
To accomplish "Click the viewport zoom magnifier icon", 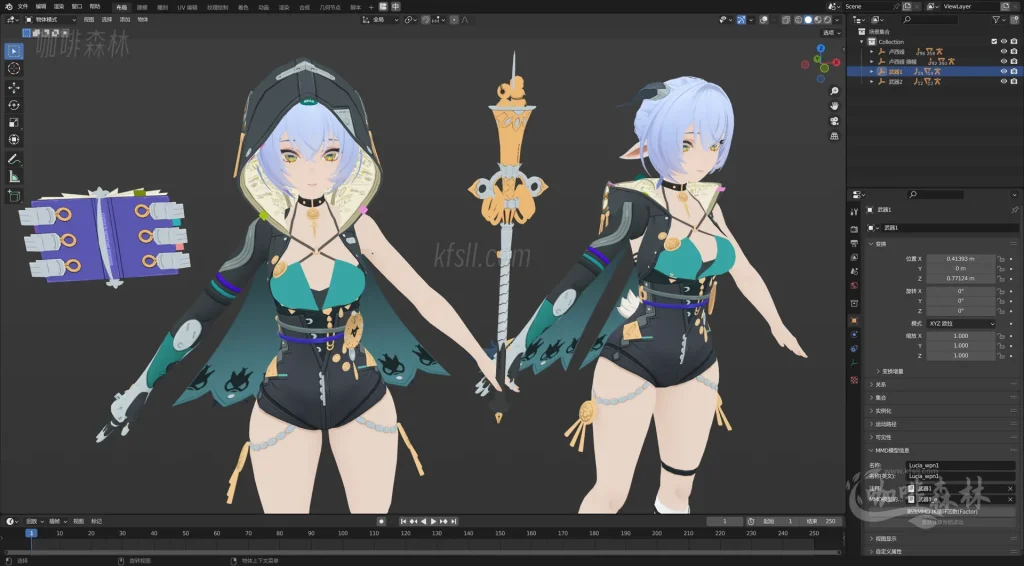I will 834,91.
